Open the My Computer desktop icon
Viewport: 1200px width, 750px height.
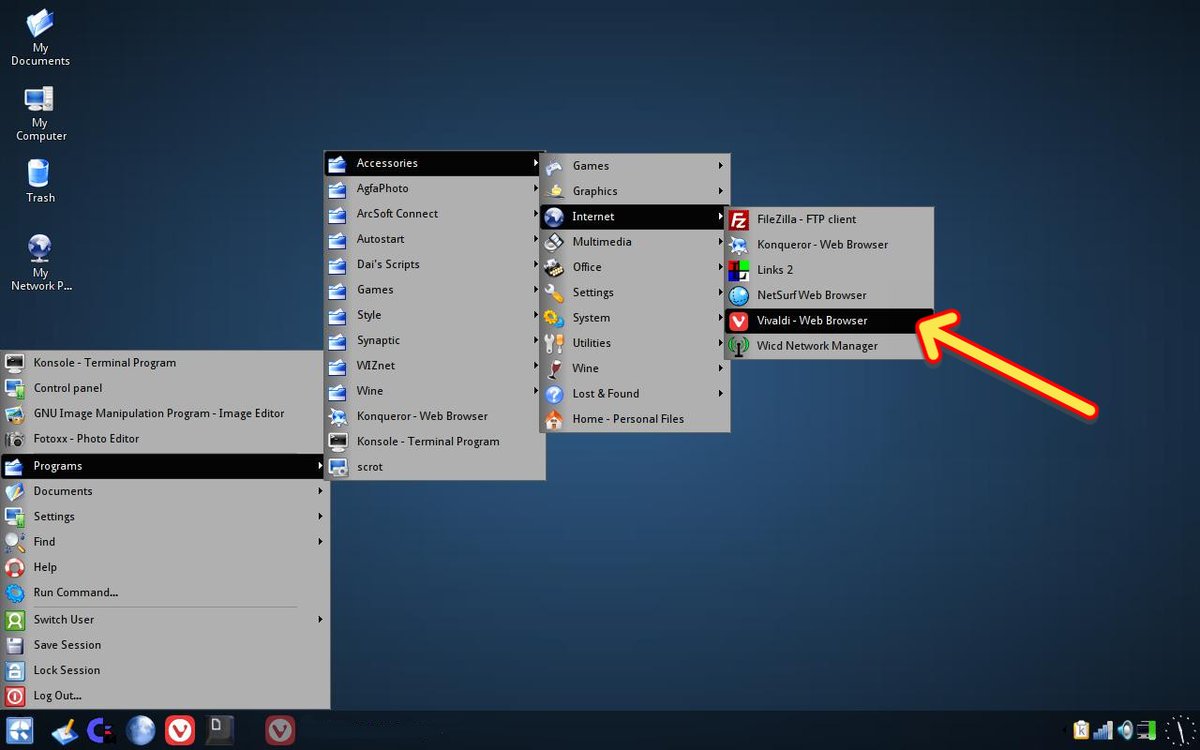41,114
